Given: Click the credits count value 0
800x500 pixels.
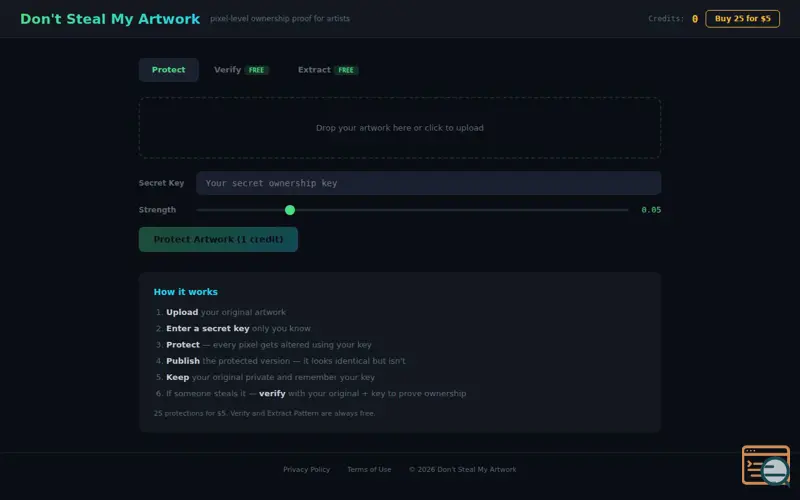Looking at the screenshot, I should tap(695, 19).
